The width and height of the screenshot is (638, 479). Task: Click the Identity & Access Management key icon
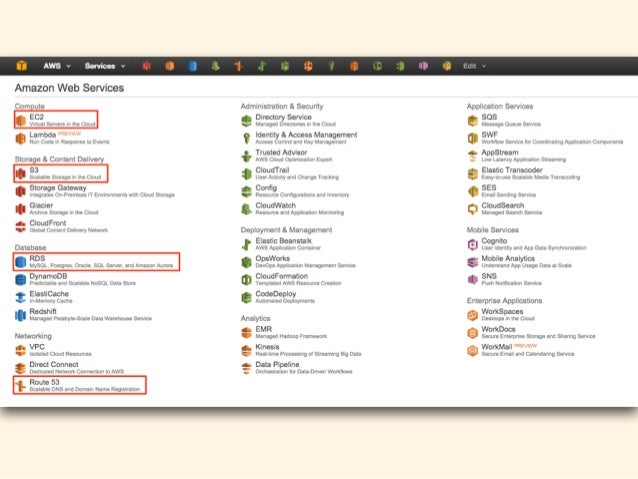tap(247, 138)
